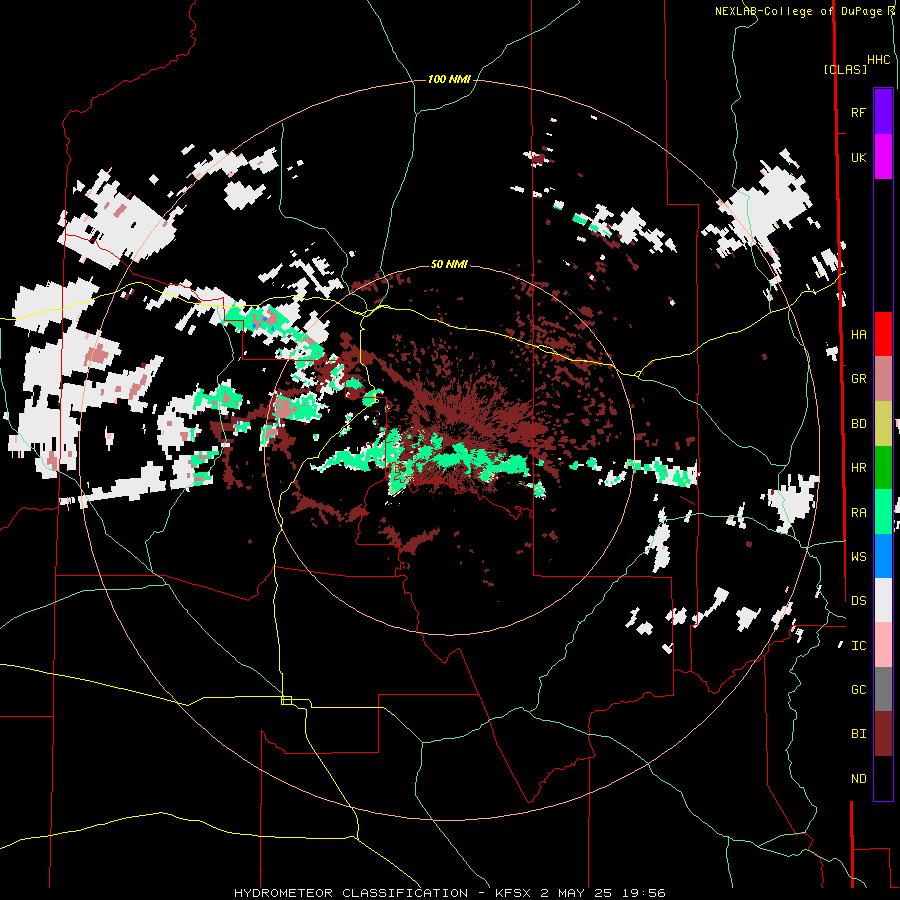Click the [CLAS] legend header
900x900 pixels.
pos(845,69)
